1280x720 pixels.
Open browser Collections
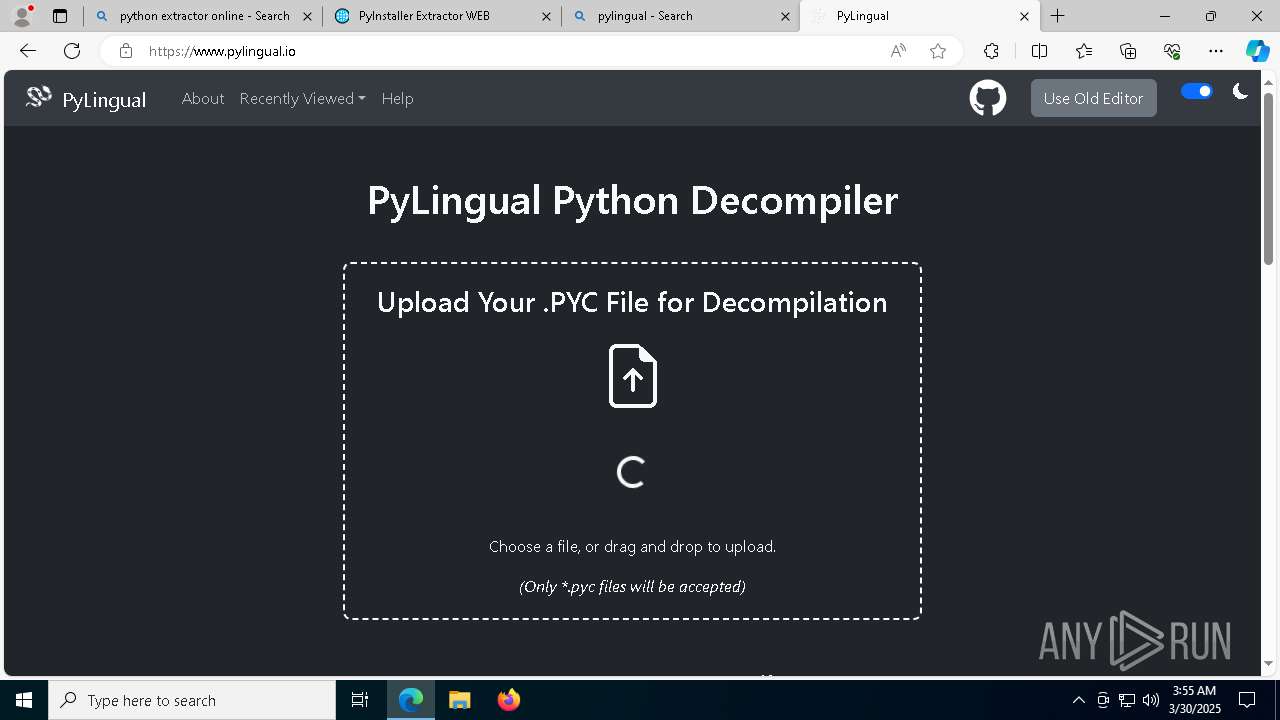click(x=1128, y=51)
